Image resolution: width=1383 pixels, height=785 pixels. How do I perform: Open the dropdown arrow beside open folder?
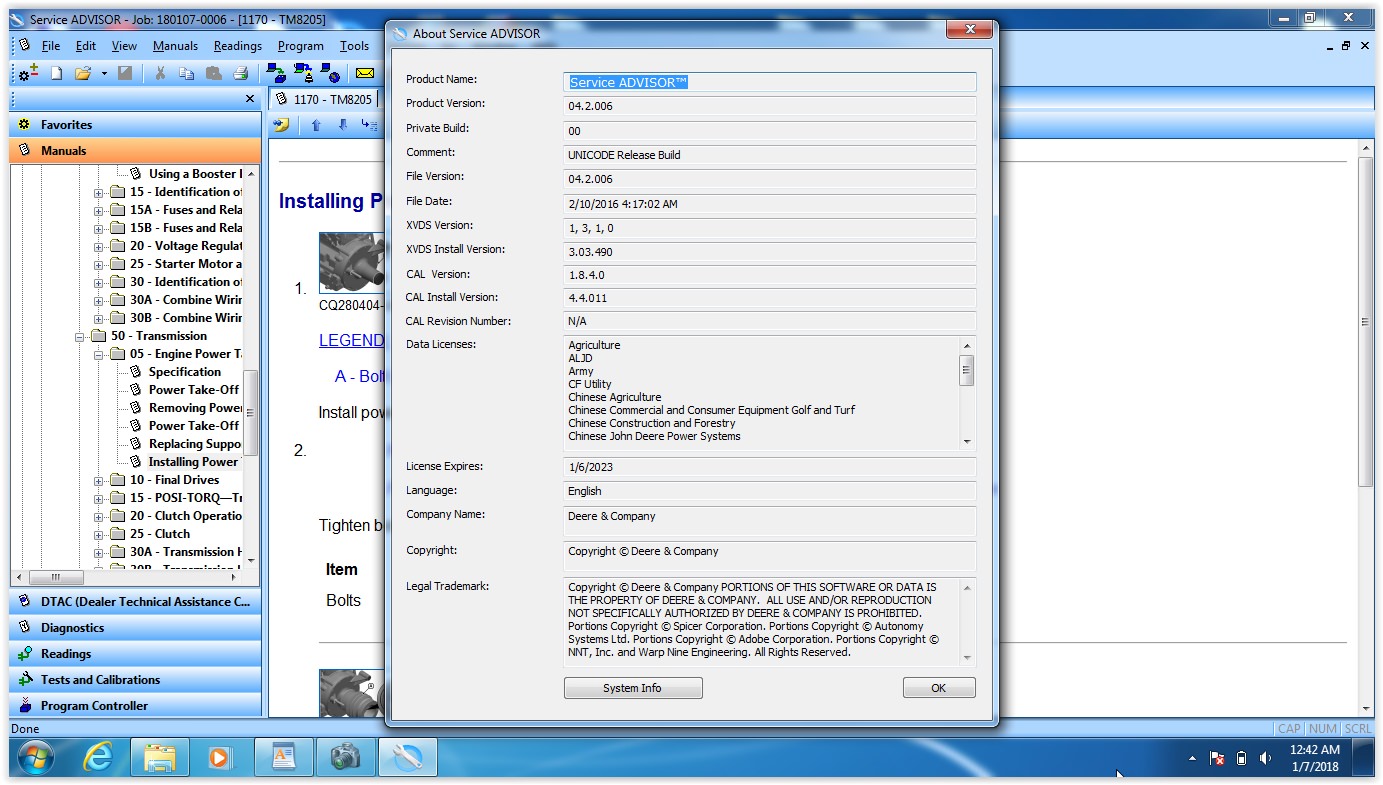[104, 73]
